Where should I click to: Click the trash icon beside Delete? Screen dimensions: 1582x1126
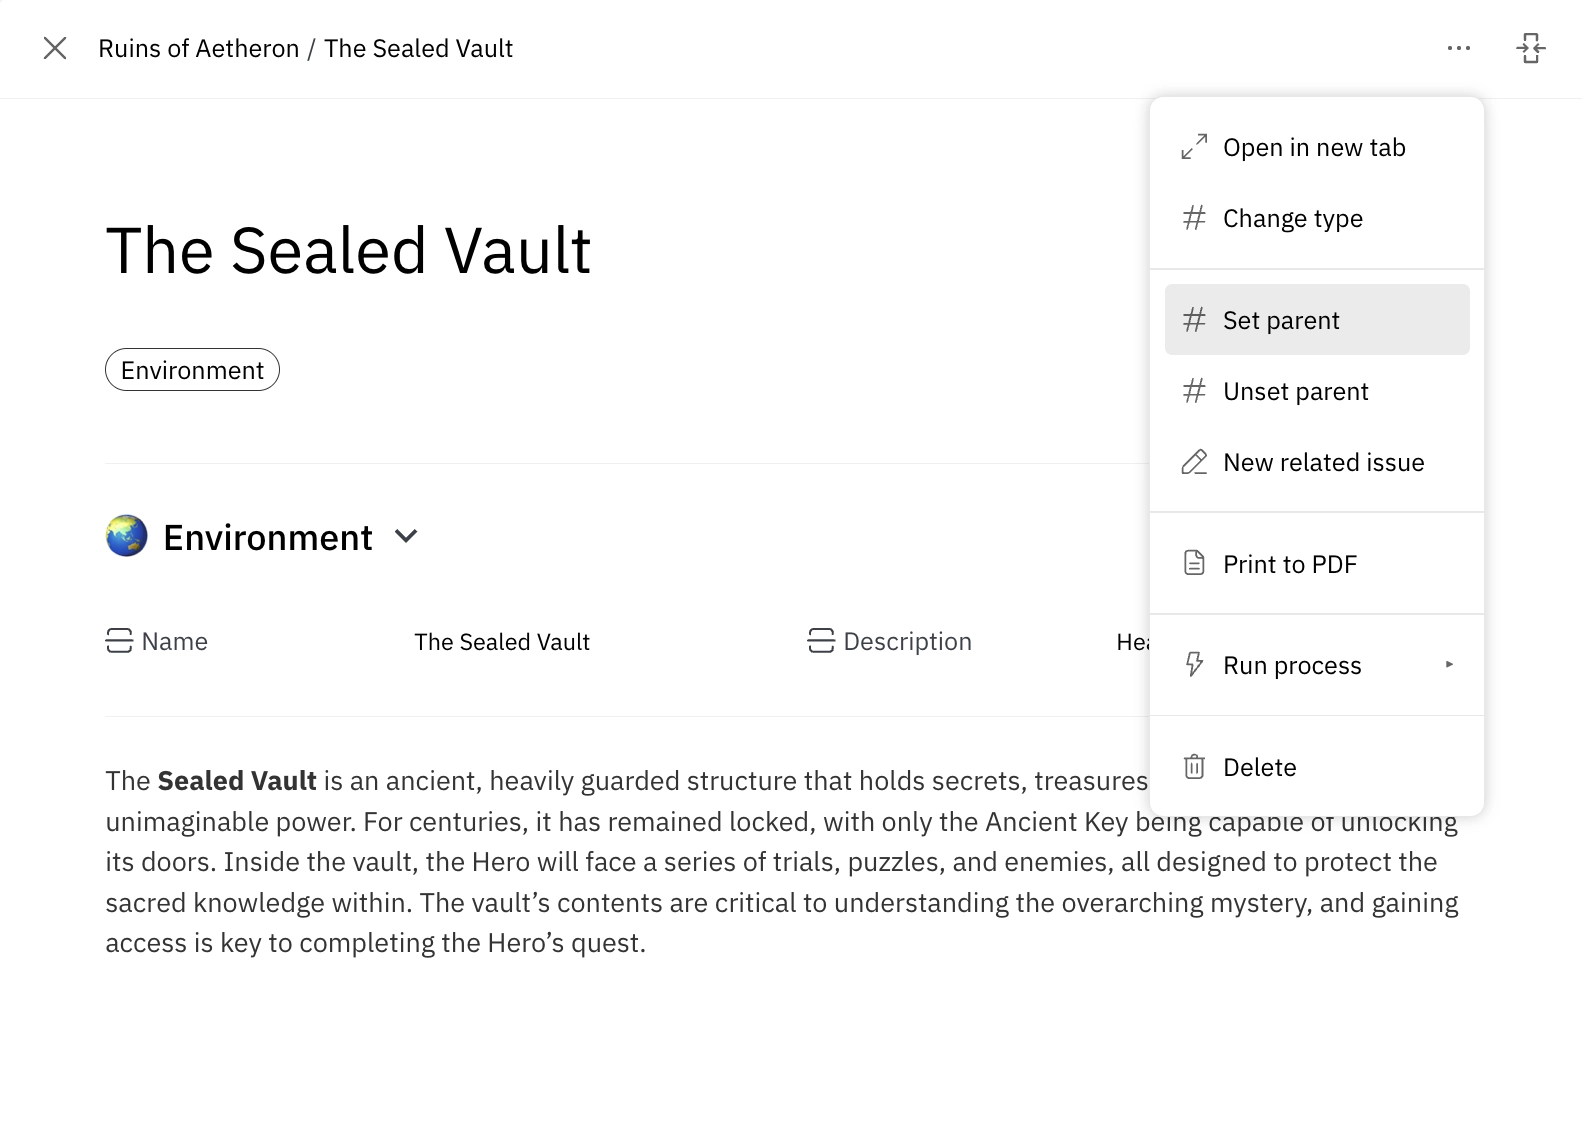(x=1194, y=767)
